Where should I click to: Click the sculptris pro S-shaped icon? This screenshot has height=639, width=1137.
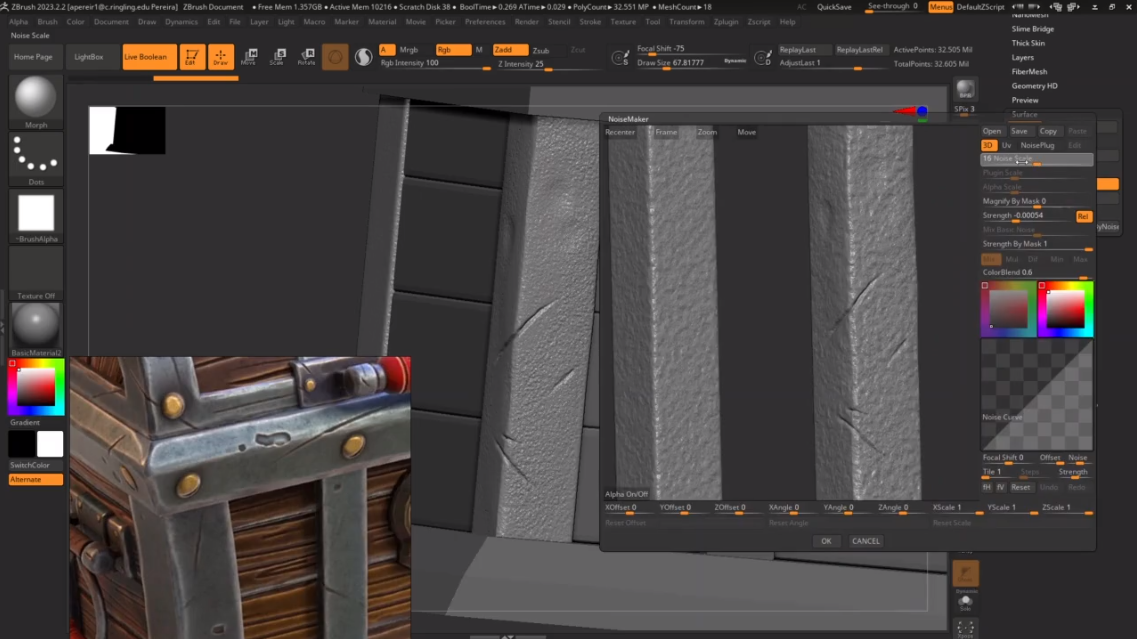(363, 57)
